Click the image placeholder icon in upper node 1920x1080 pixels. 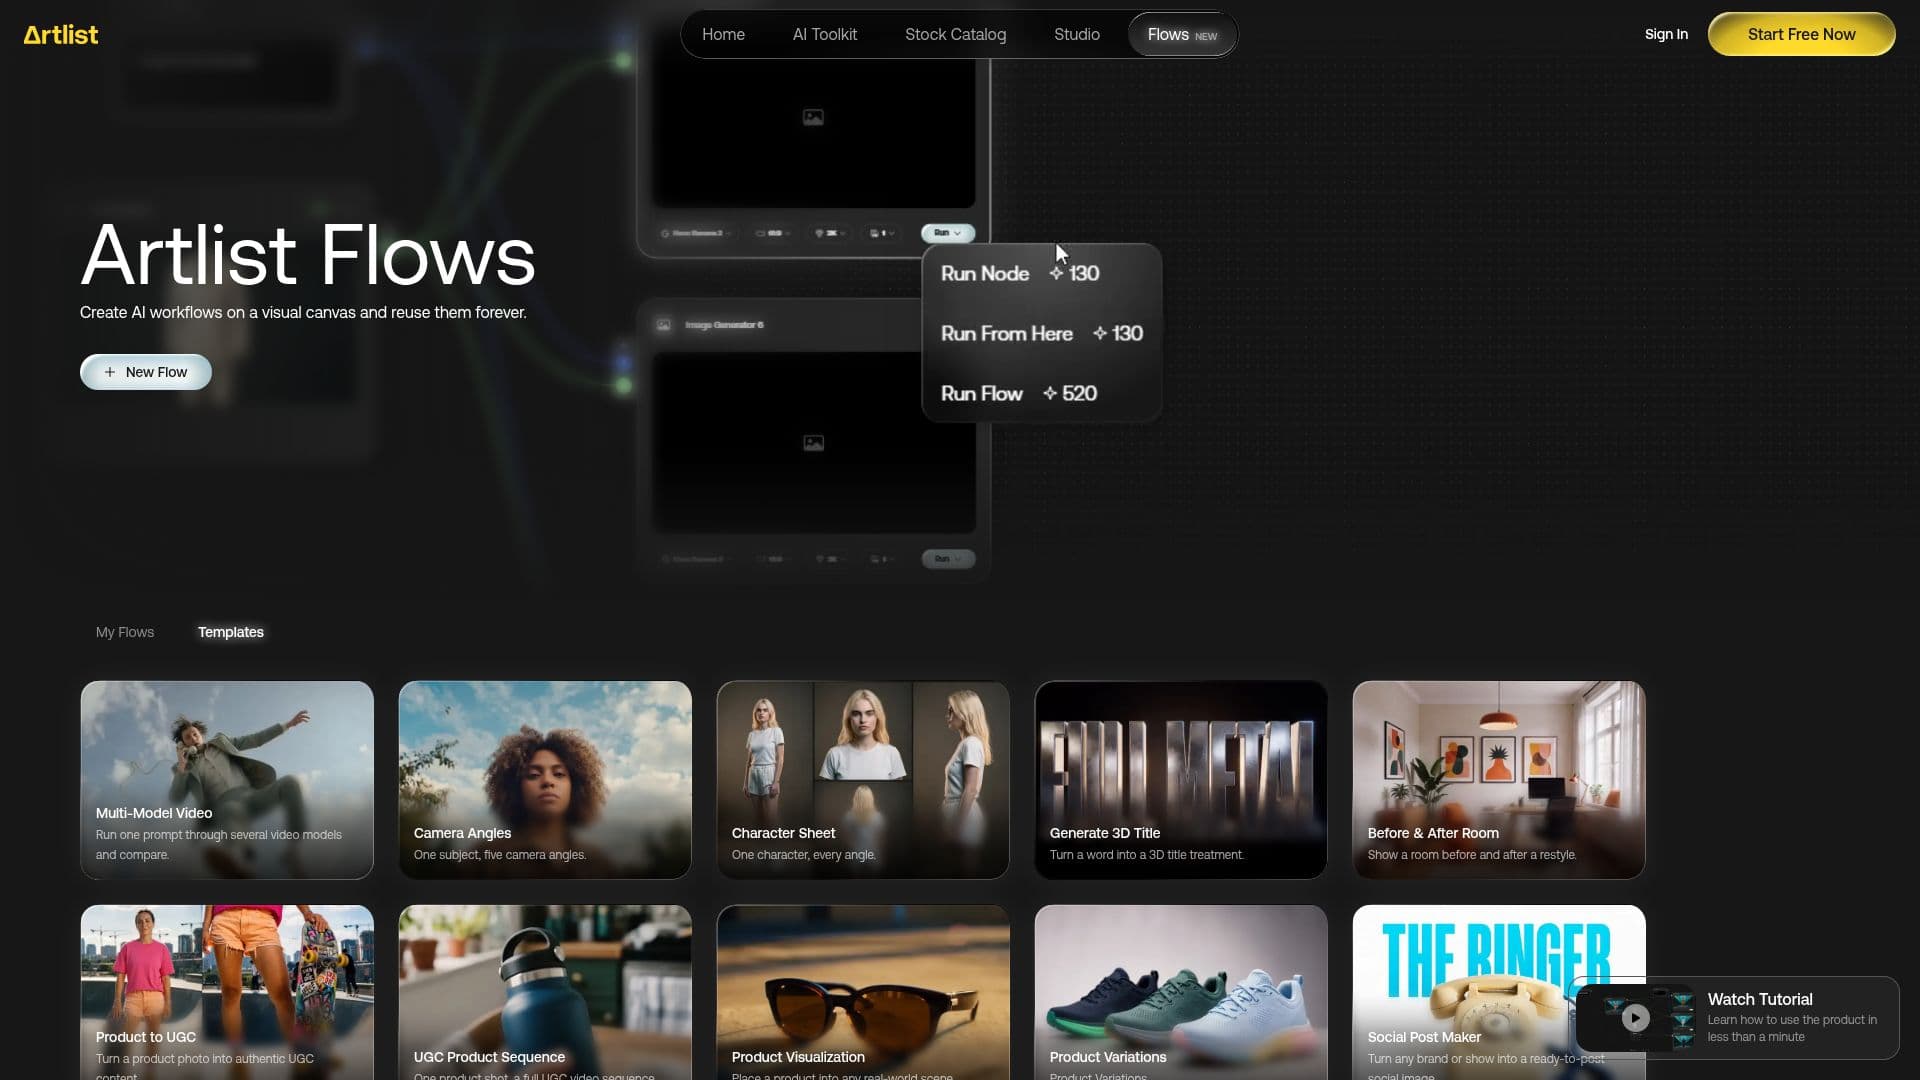(813, 117)
